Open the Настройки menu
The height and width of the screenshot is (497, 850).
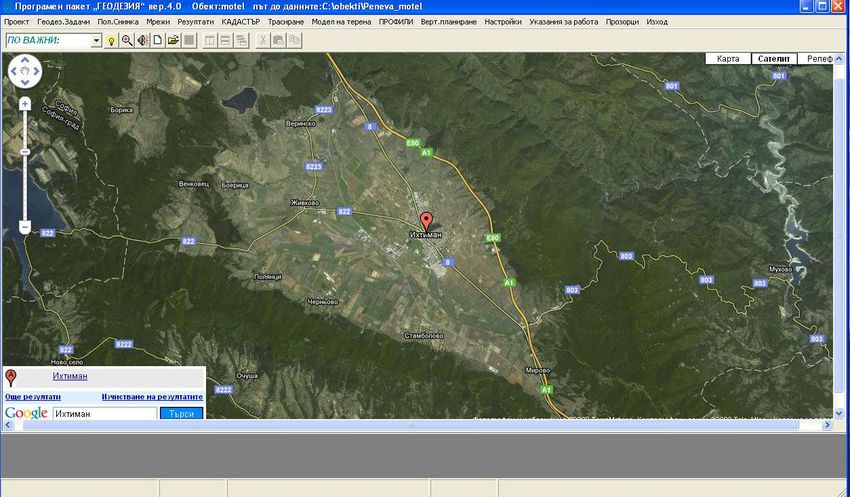coord(503,22)
